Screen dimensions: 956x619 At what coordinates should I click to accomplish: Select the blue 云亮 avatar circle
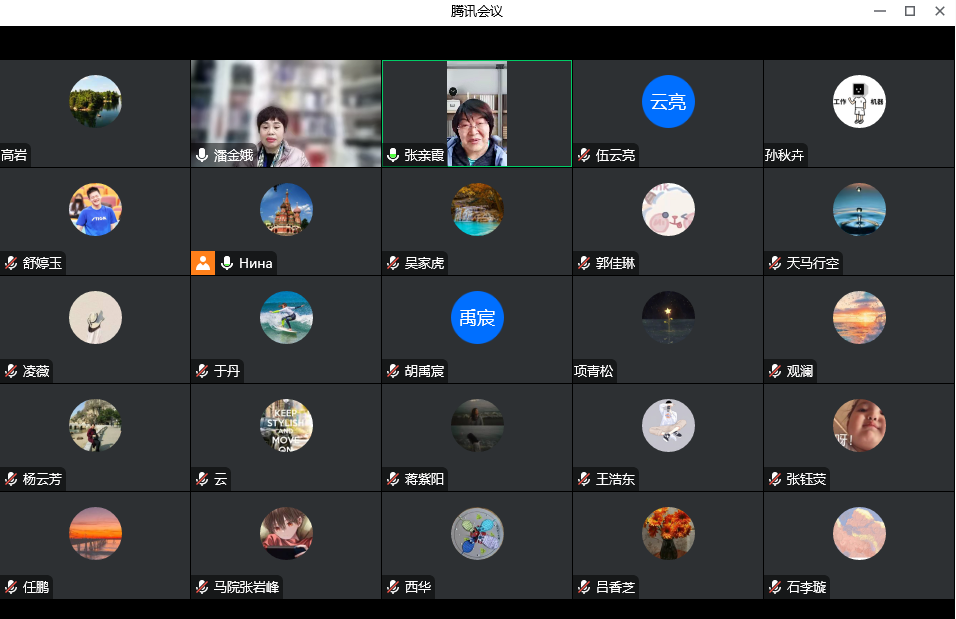(x=668, y=102)
